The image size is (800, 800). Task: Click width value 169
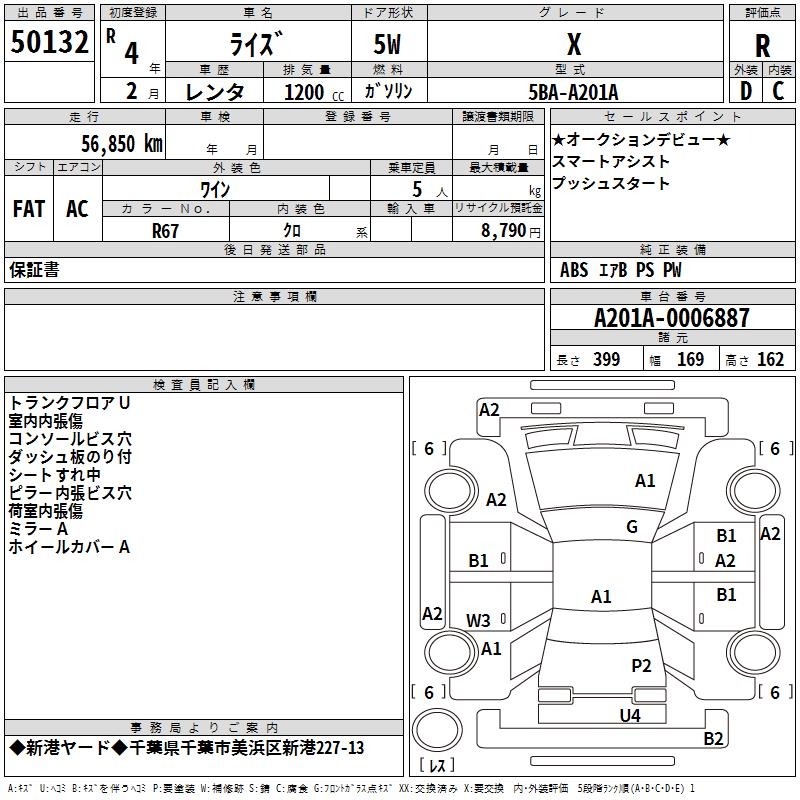[690, 360]
